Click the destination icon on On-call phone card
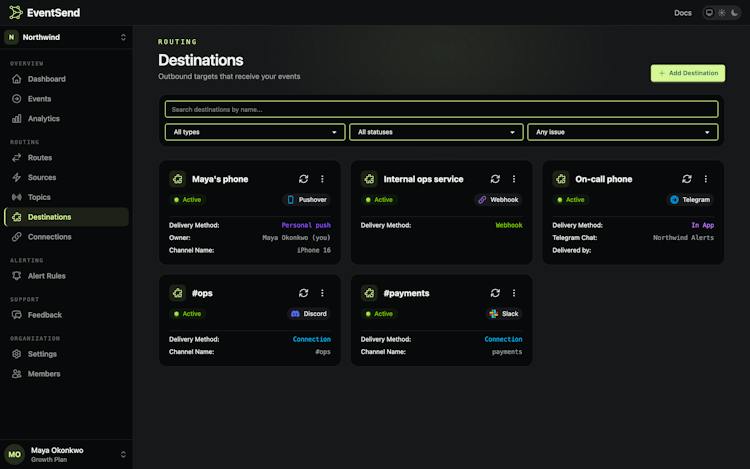Image resolution: width=750 pixels, height=469 pixels. click(561, 179)
